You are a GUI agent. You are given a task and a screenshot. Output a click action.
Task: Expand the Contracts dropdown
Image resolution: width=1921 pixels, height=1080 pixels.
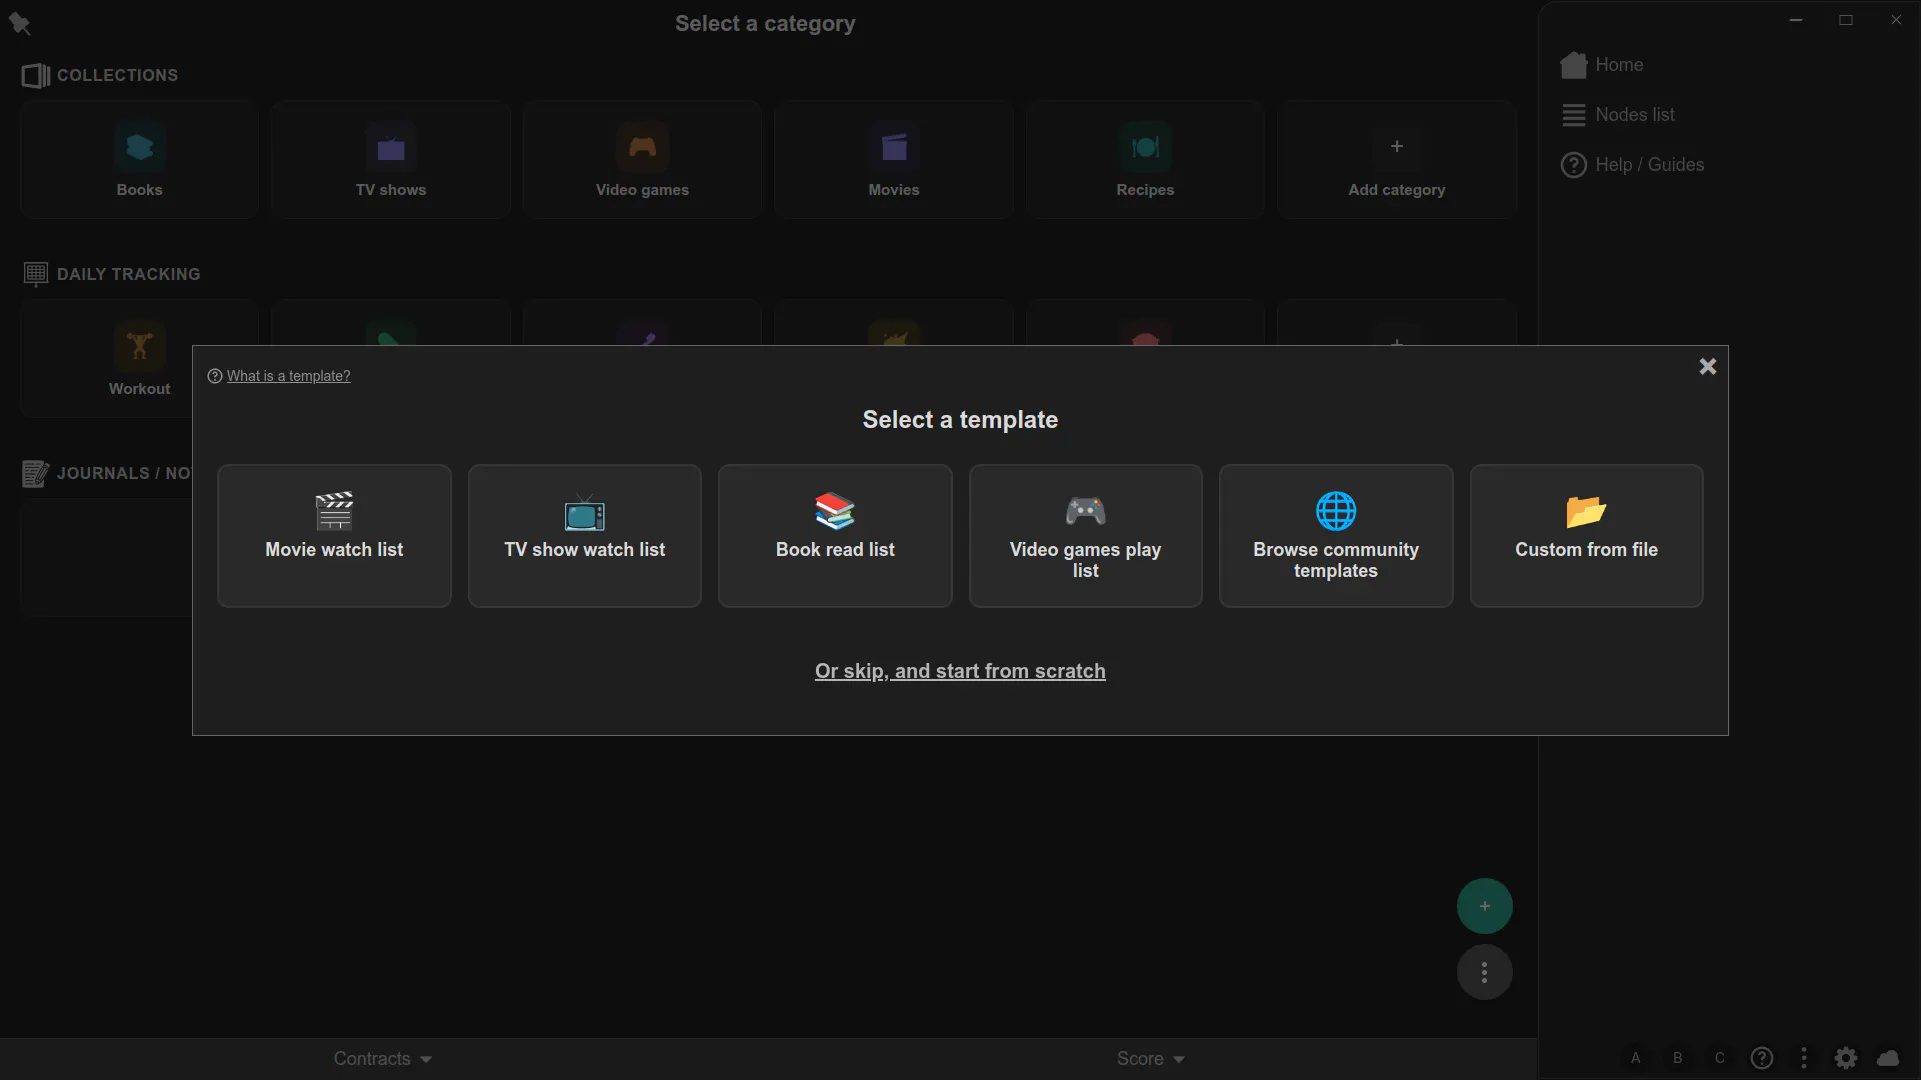point(383,1059)
